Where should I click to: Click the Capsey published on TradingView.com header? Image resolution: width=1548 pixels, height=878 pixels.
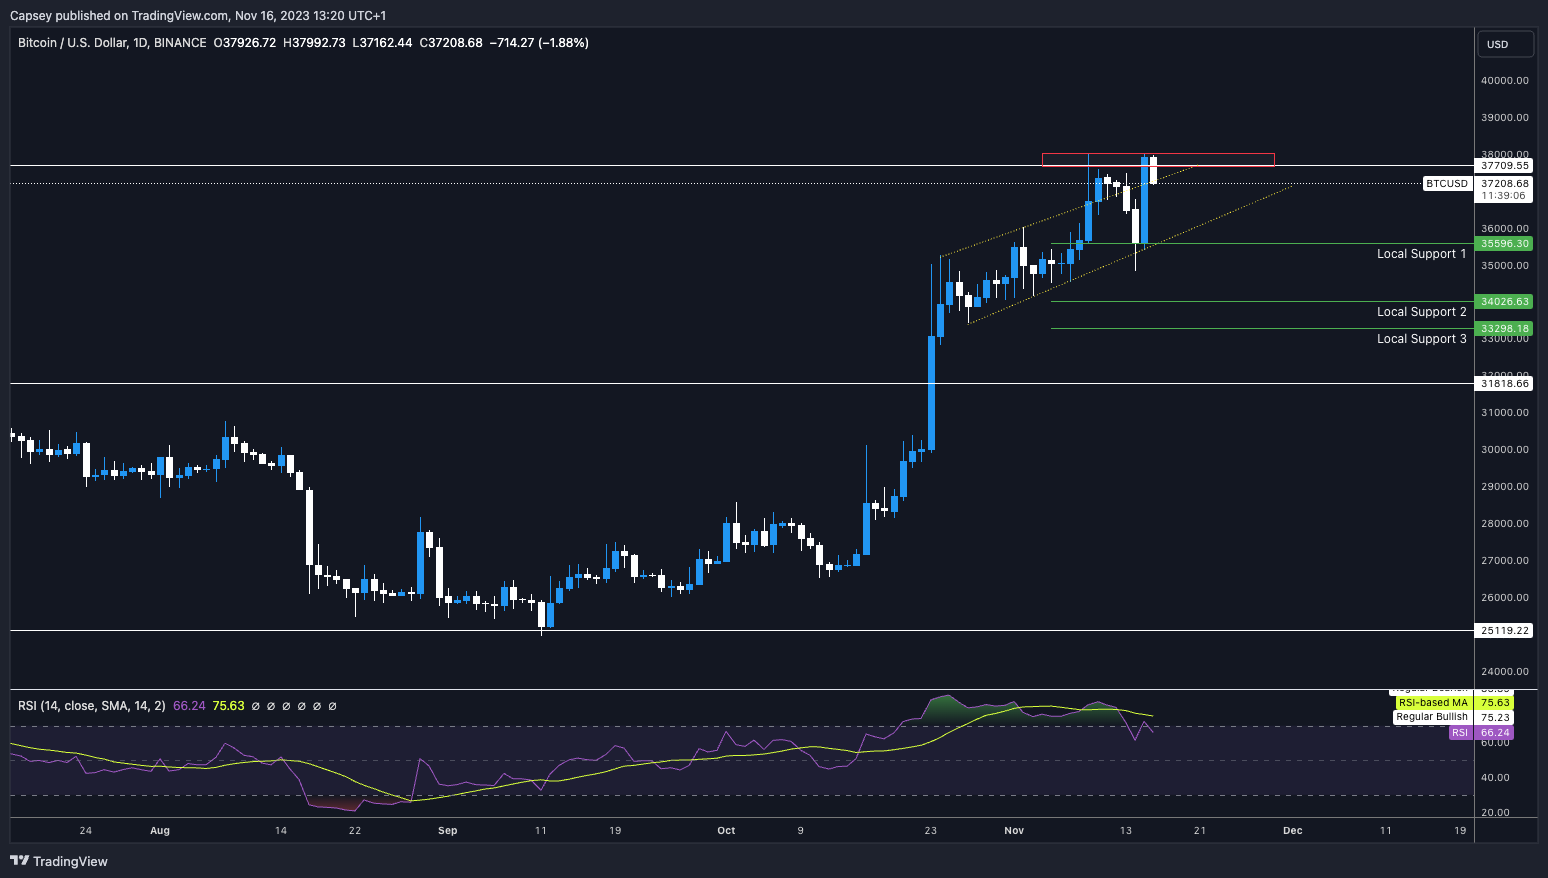(x=198, y=15)
